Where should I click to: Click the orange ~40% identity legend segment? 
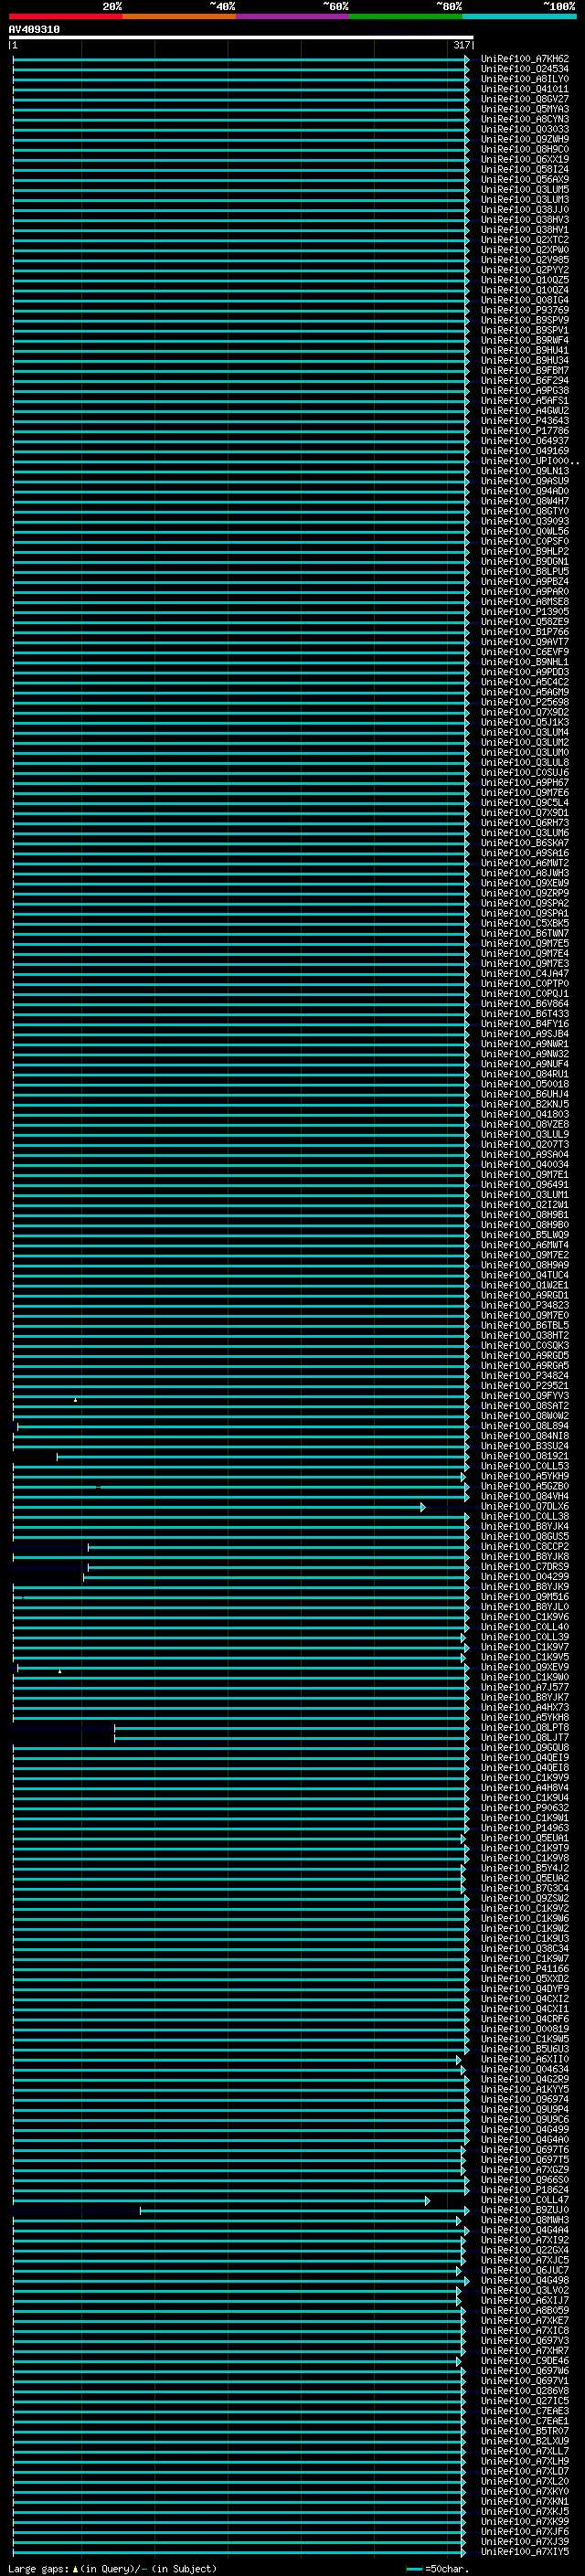click(179, 17)
